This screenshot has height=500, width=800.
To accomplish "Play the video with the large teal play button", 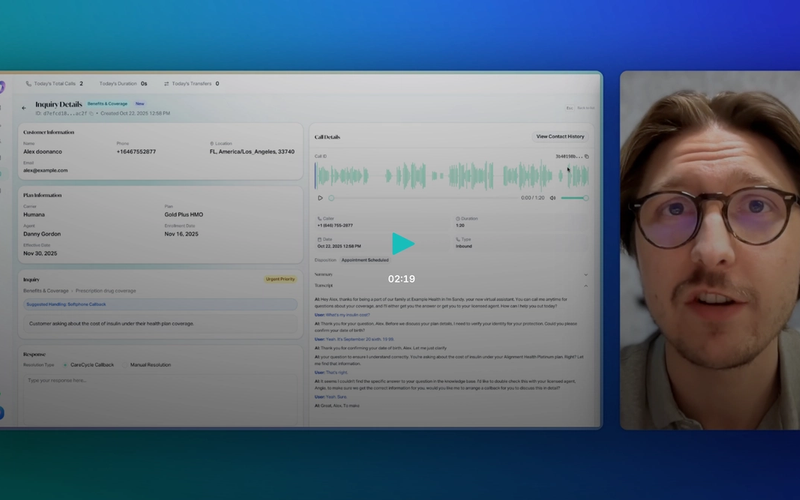I will tap(403, 244).
